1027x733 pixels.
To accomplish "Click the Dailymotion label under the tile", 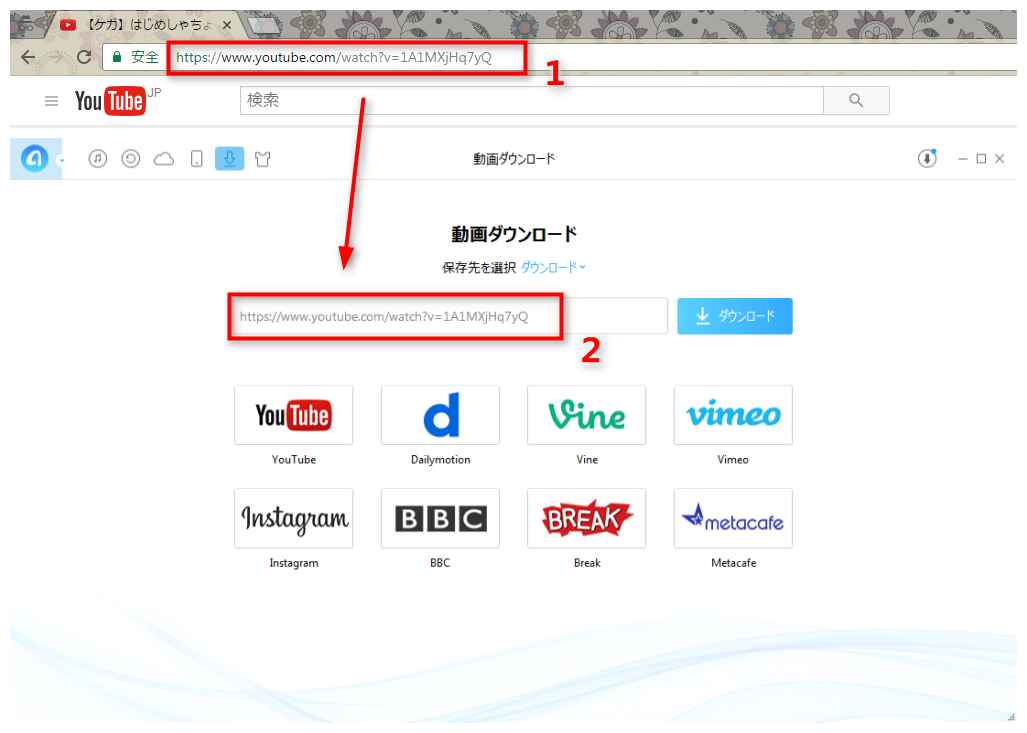I will pos(440,460).
